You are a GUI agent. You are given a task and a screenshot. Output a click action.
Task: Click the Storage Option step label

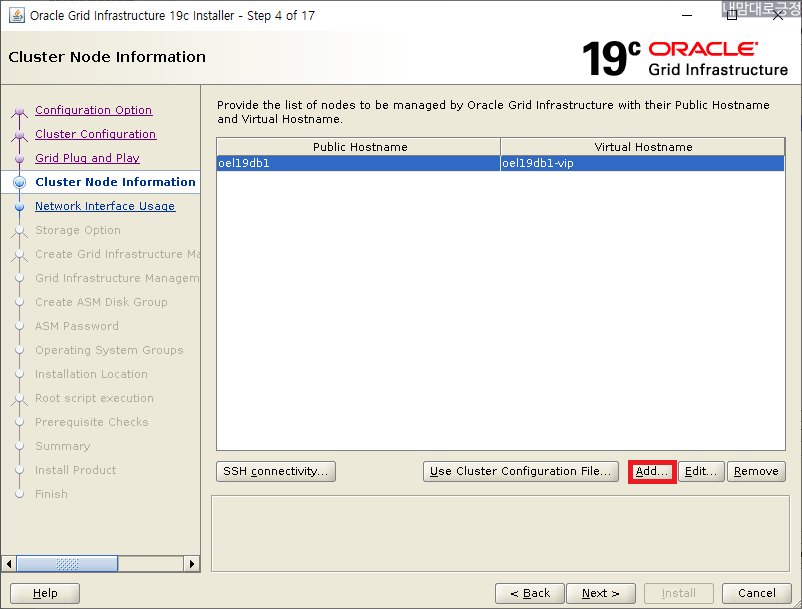(78, 230)
